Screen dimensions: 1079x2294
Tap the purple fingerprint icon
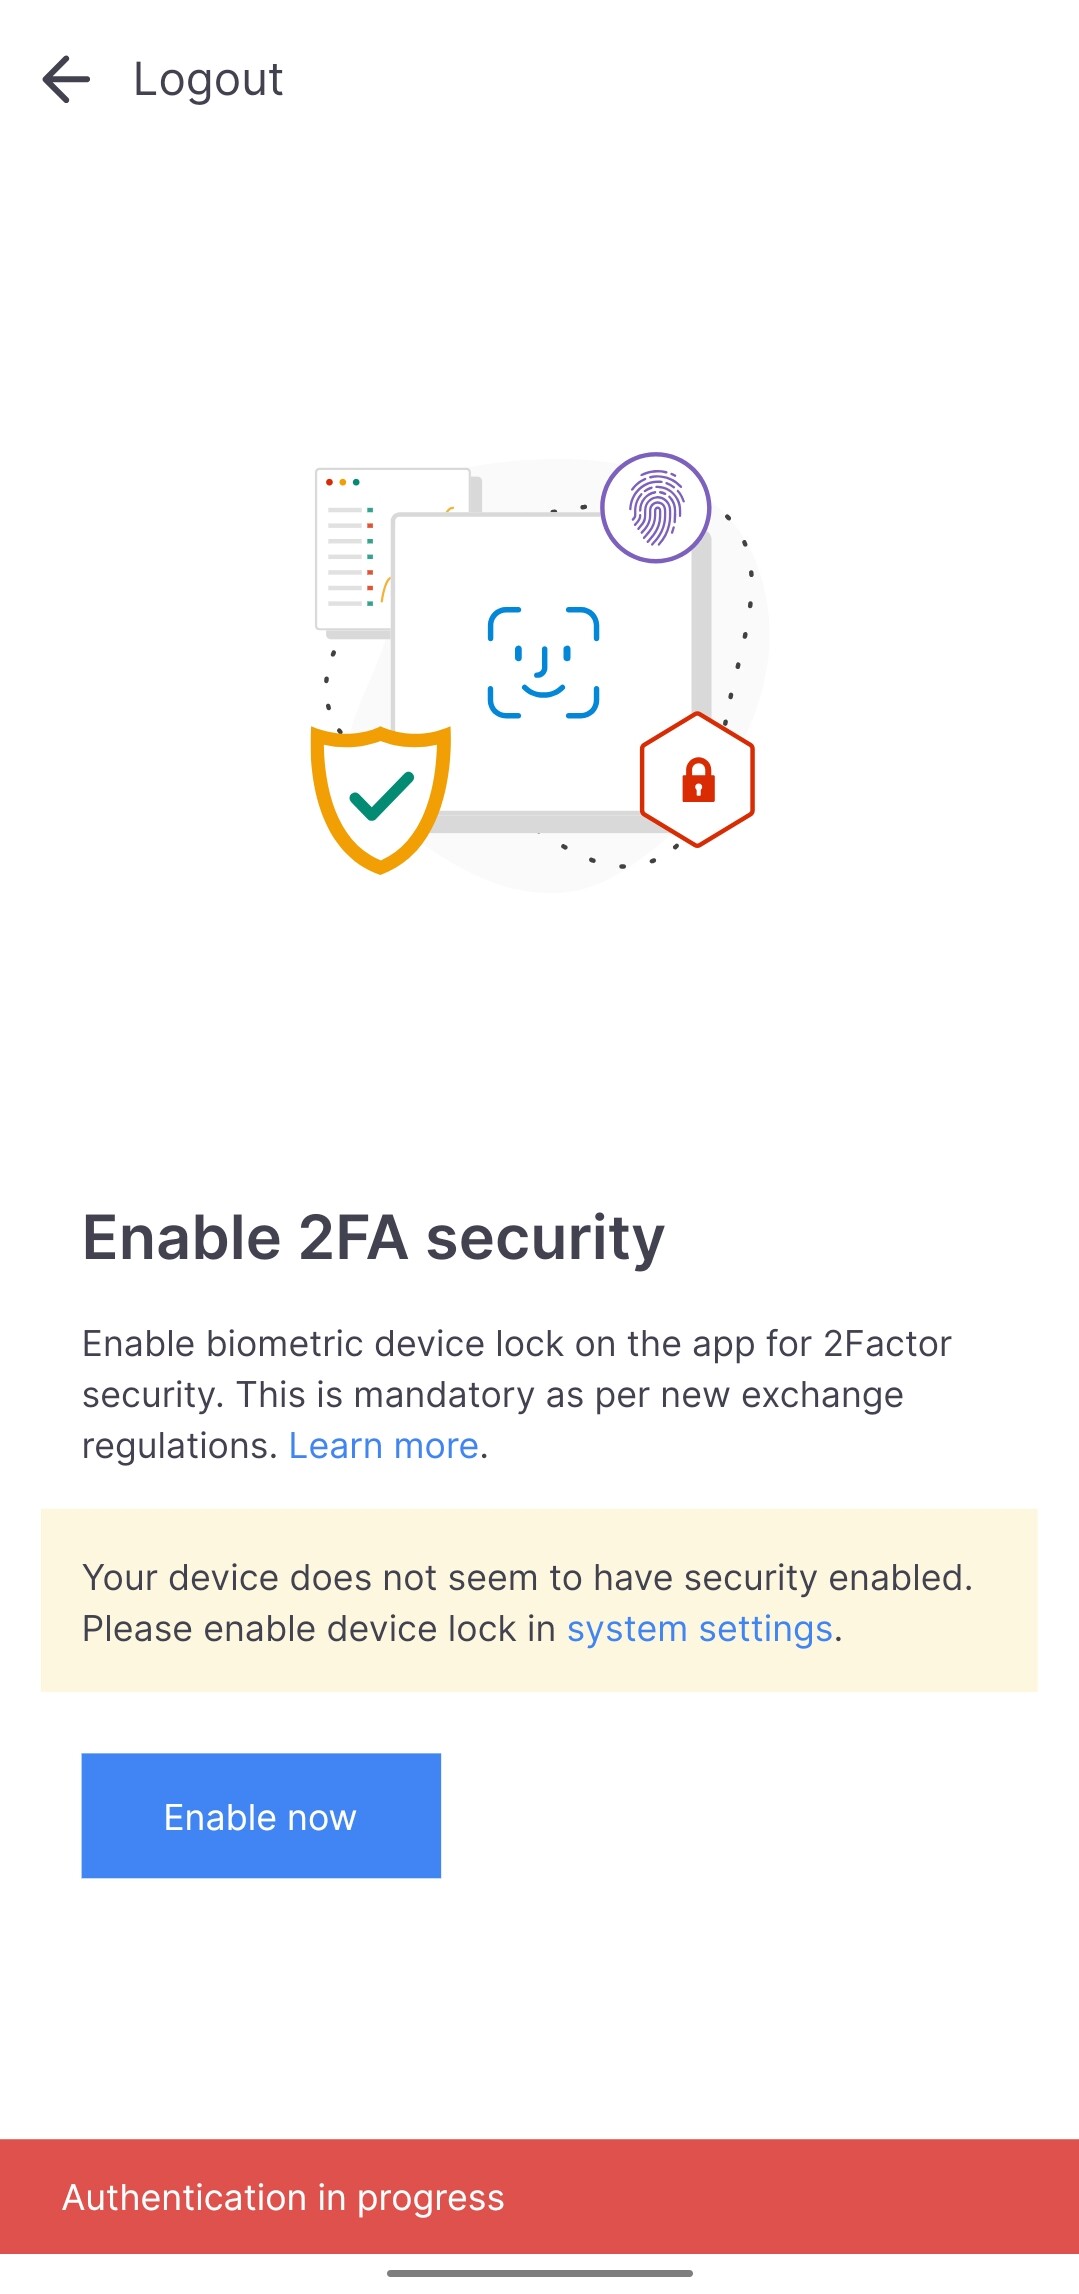[x=655, y=508]
